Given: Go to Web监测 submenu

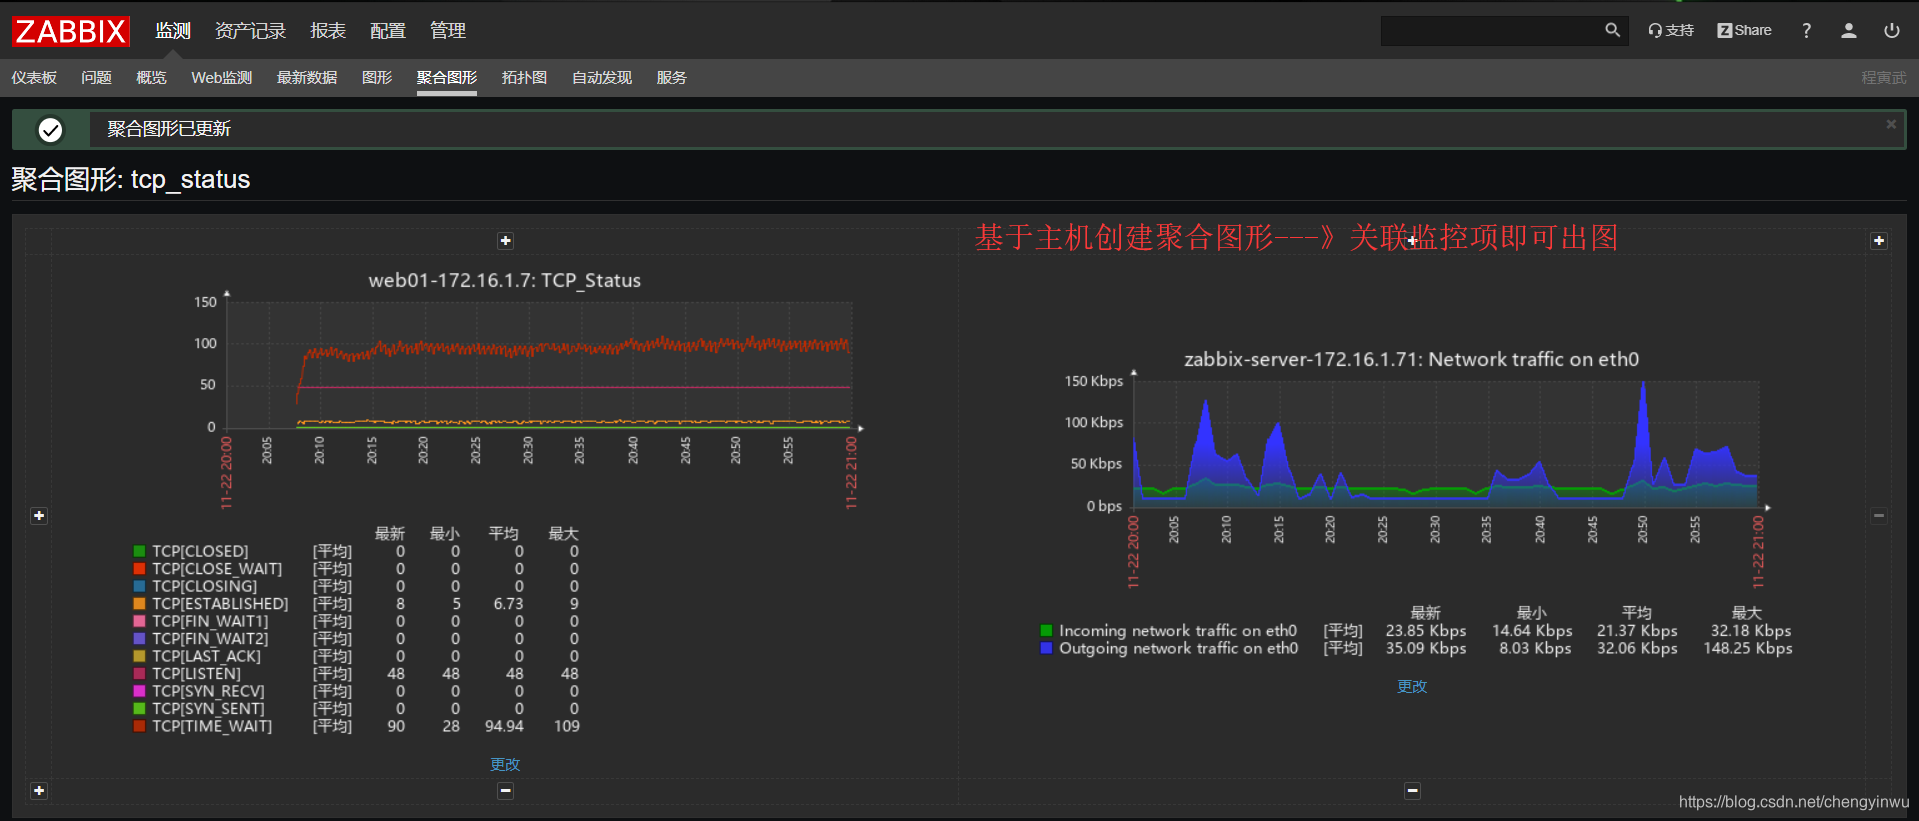Looking at the screenshot, I should [x=221, y=77].
